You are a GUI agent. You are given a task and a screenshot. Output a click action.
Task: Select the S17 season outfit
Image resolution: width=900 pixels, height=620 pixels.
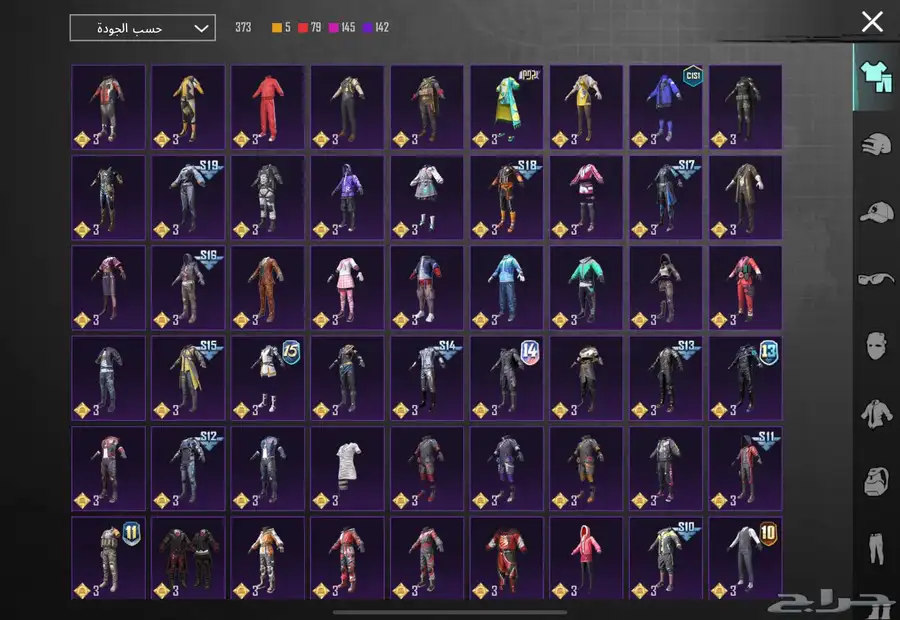tap(666, 197)
